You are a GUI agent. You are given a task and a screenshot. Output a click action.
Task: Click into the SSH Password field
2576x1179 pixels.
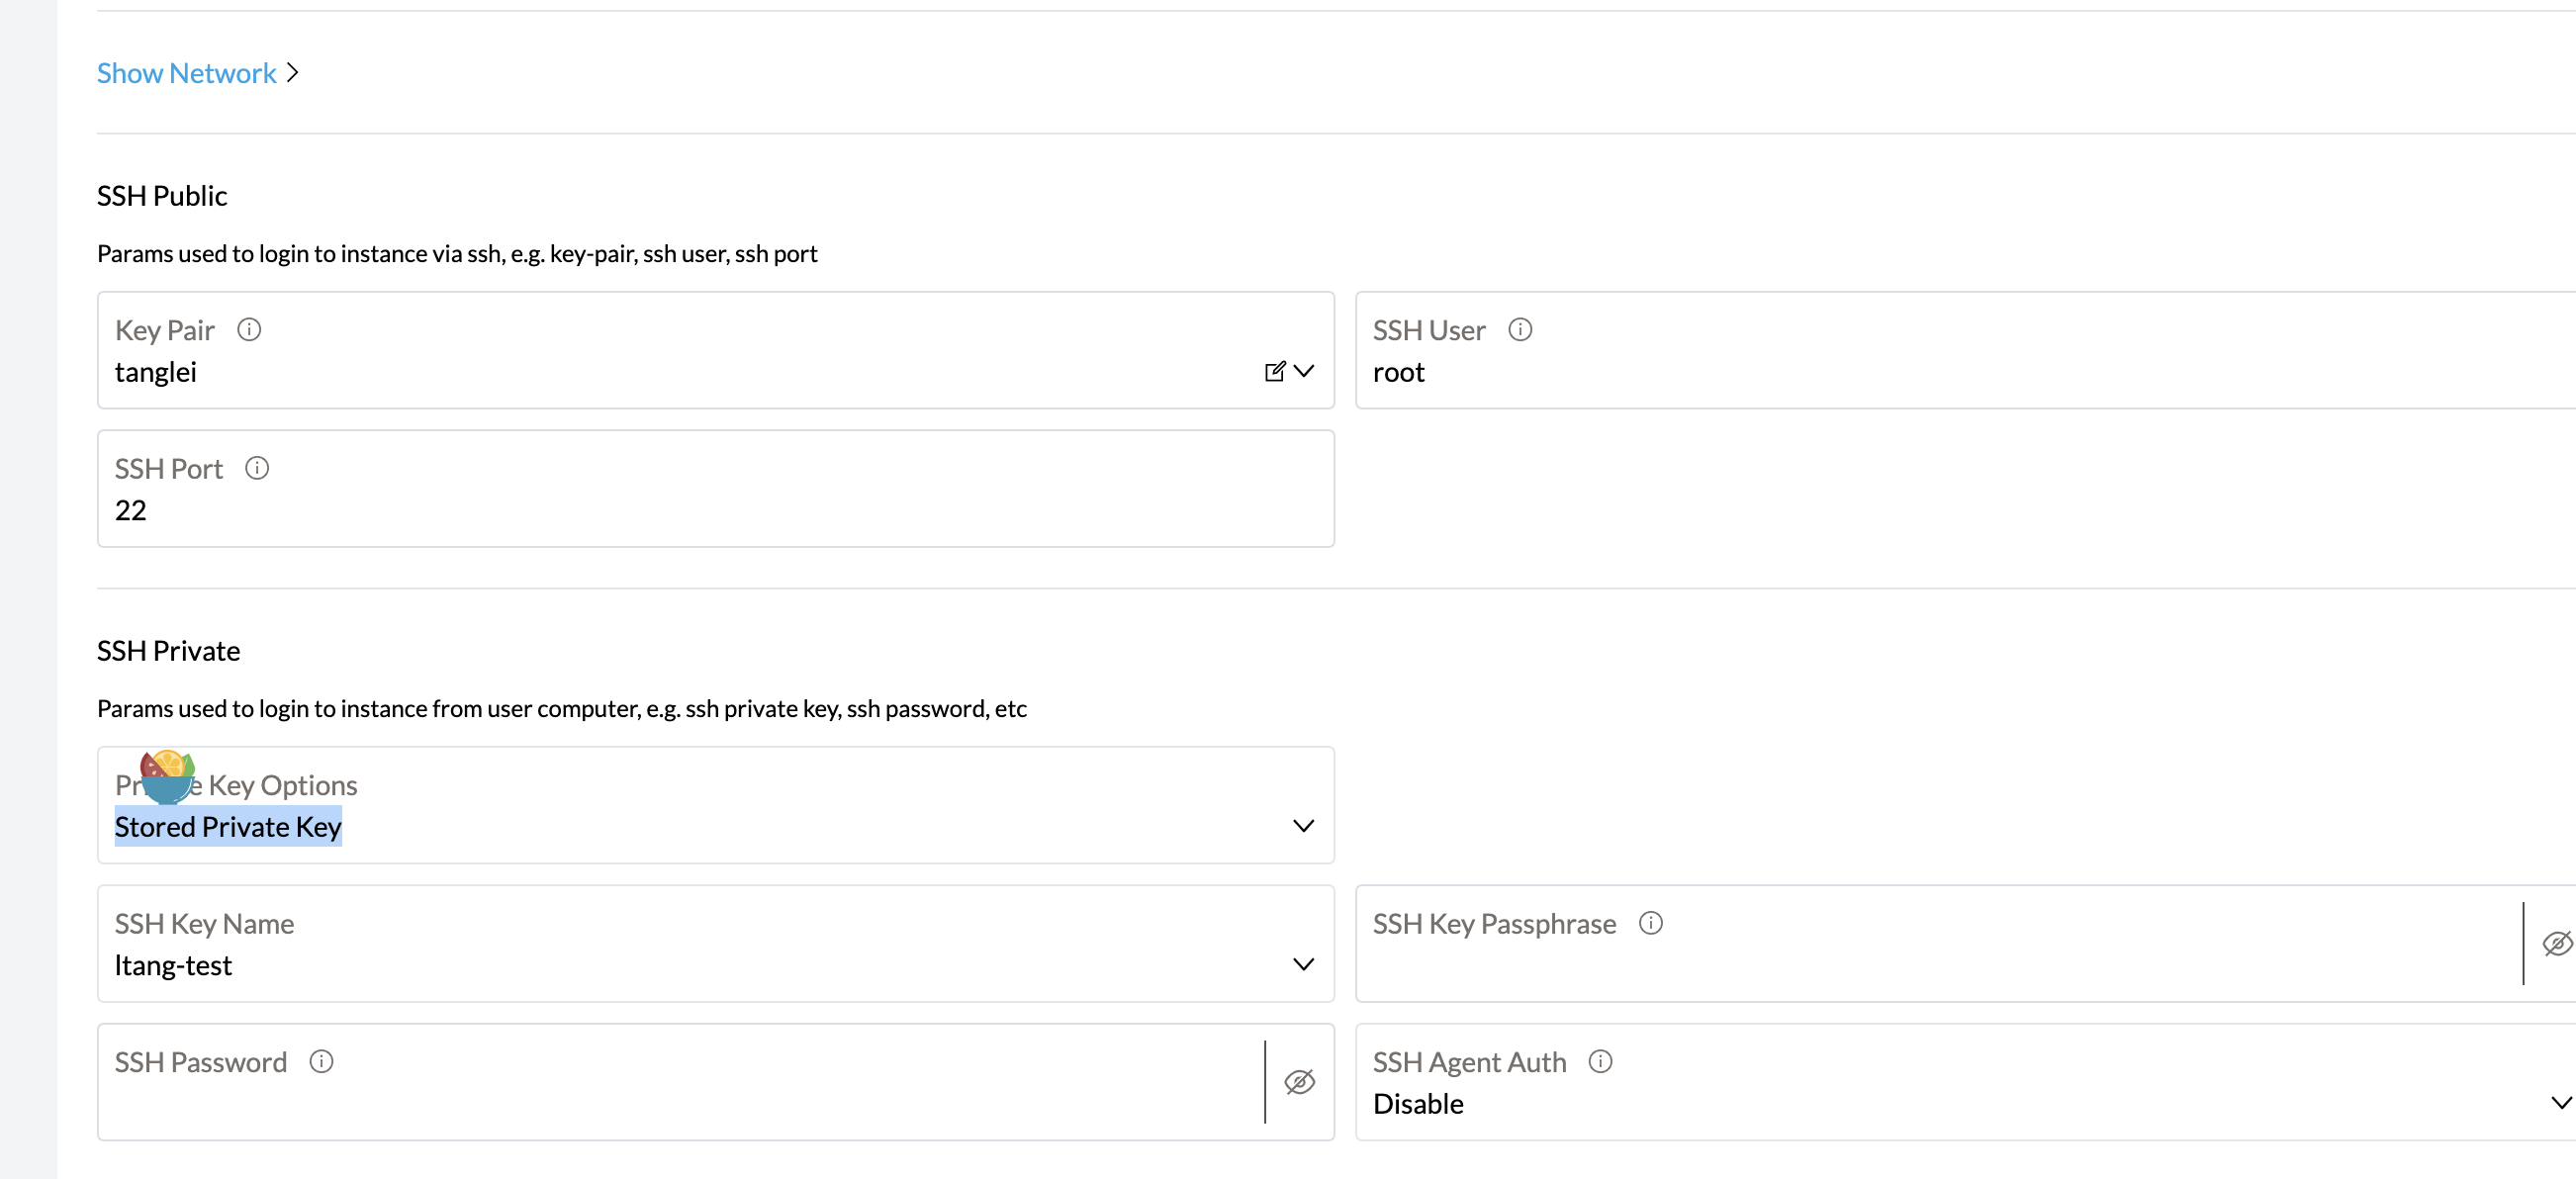[x=650, y=1100]
